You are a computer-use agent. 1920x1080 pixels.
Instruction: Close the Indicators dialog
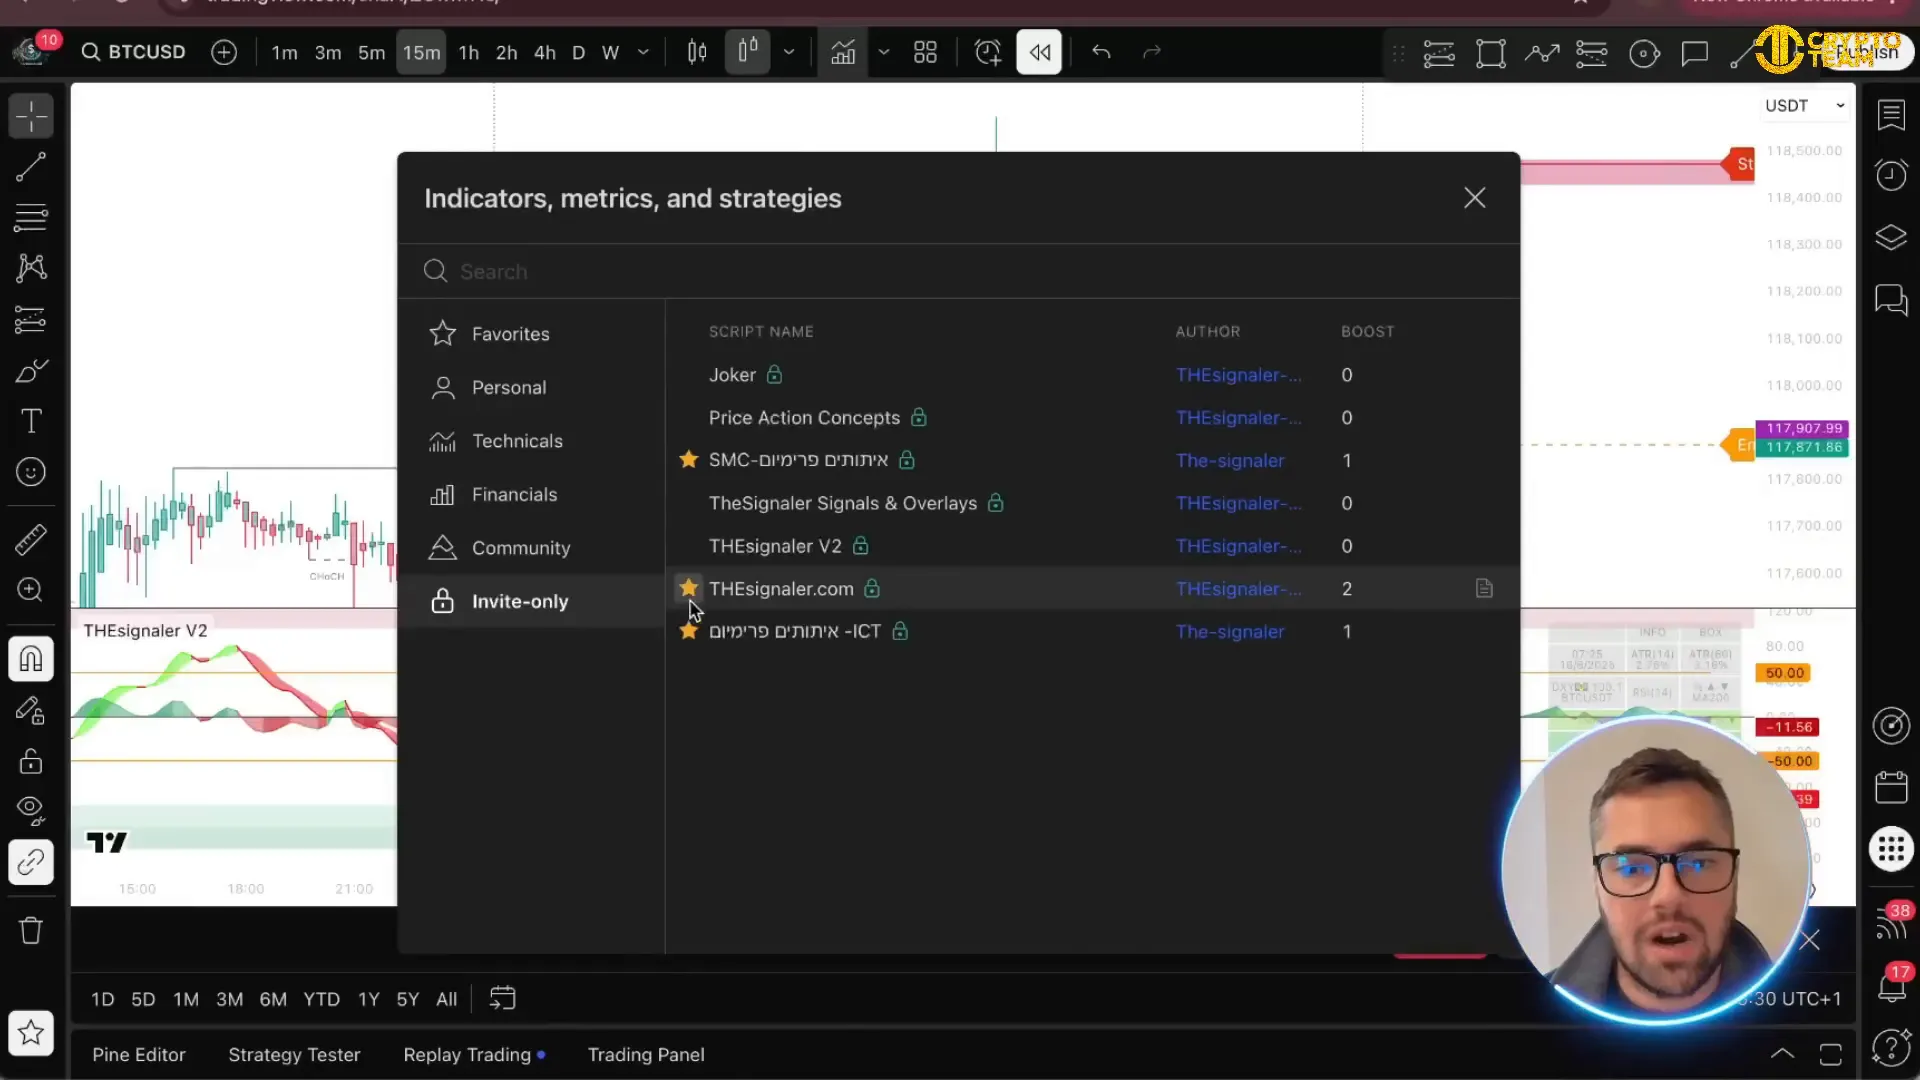[1474, 198]
